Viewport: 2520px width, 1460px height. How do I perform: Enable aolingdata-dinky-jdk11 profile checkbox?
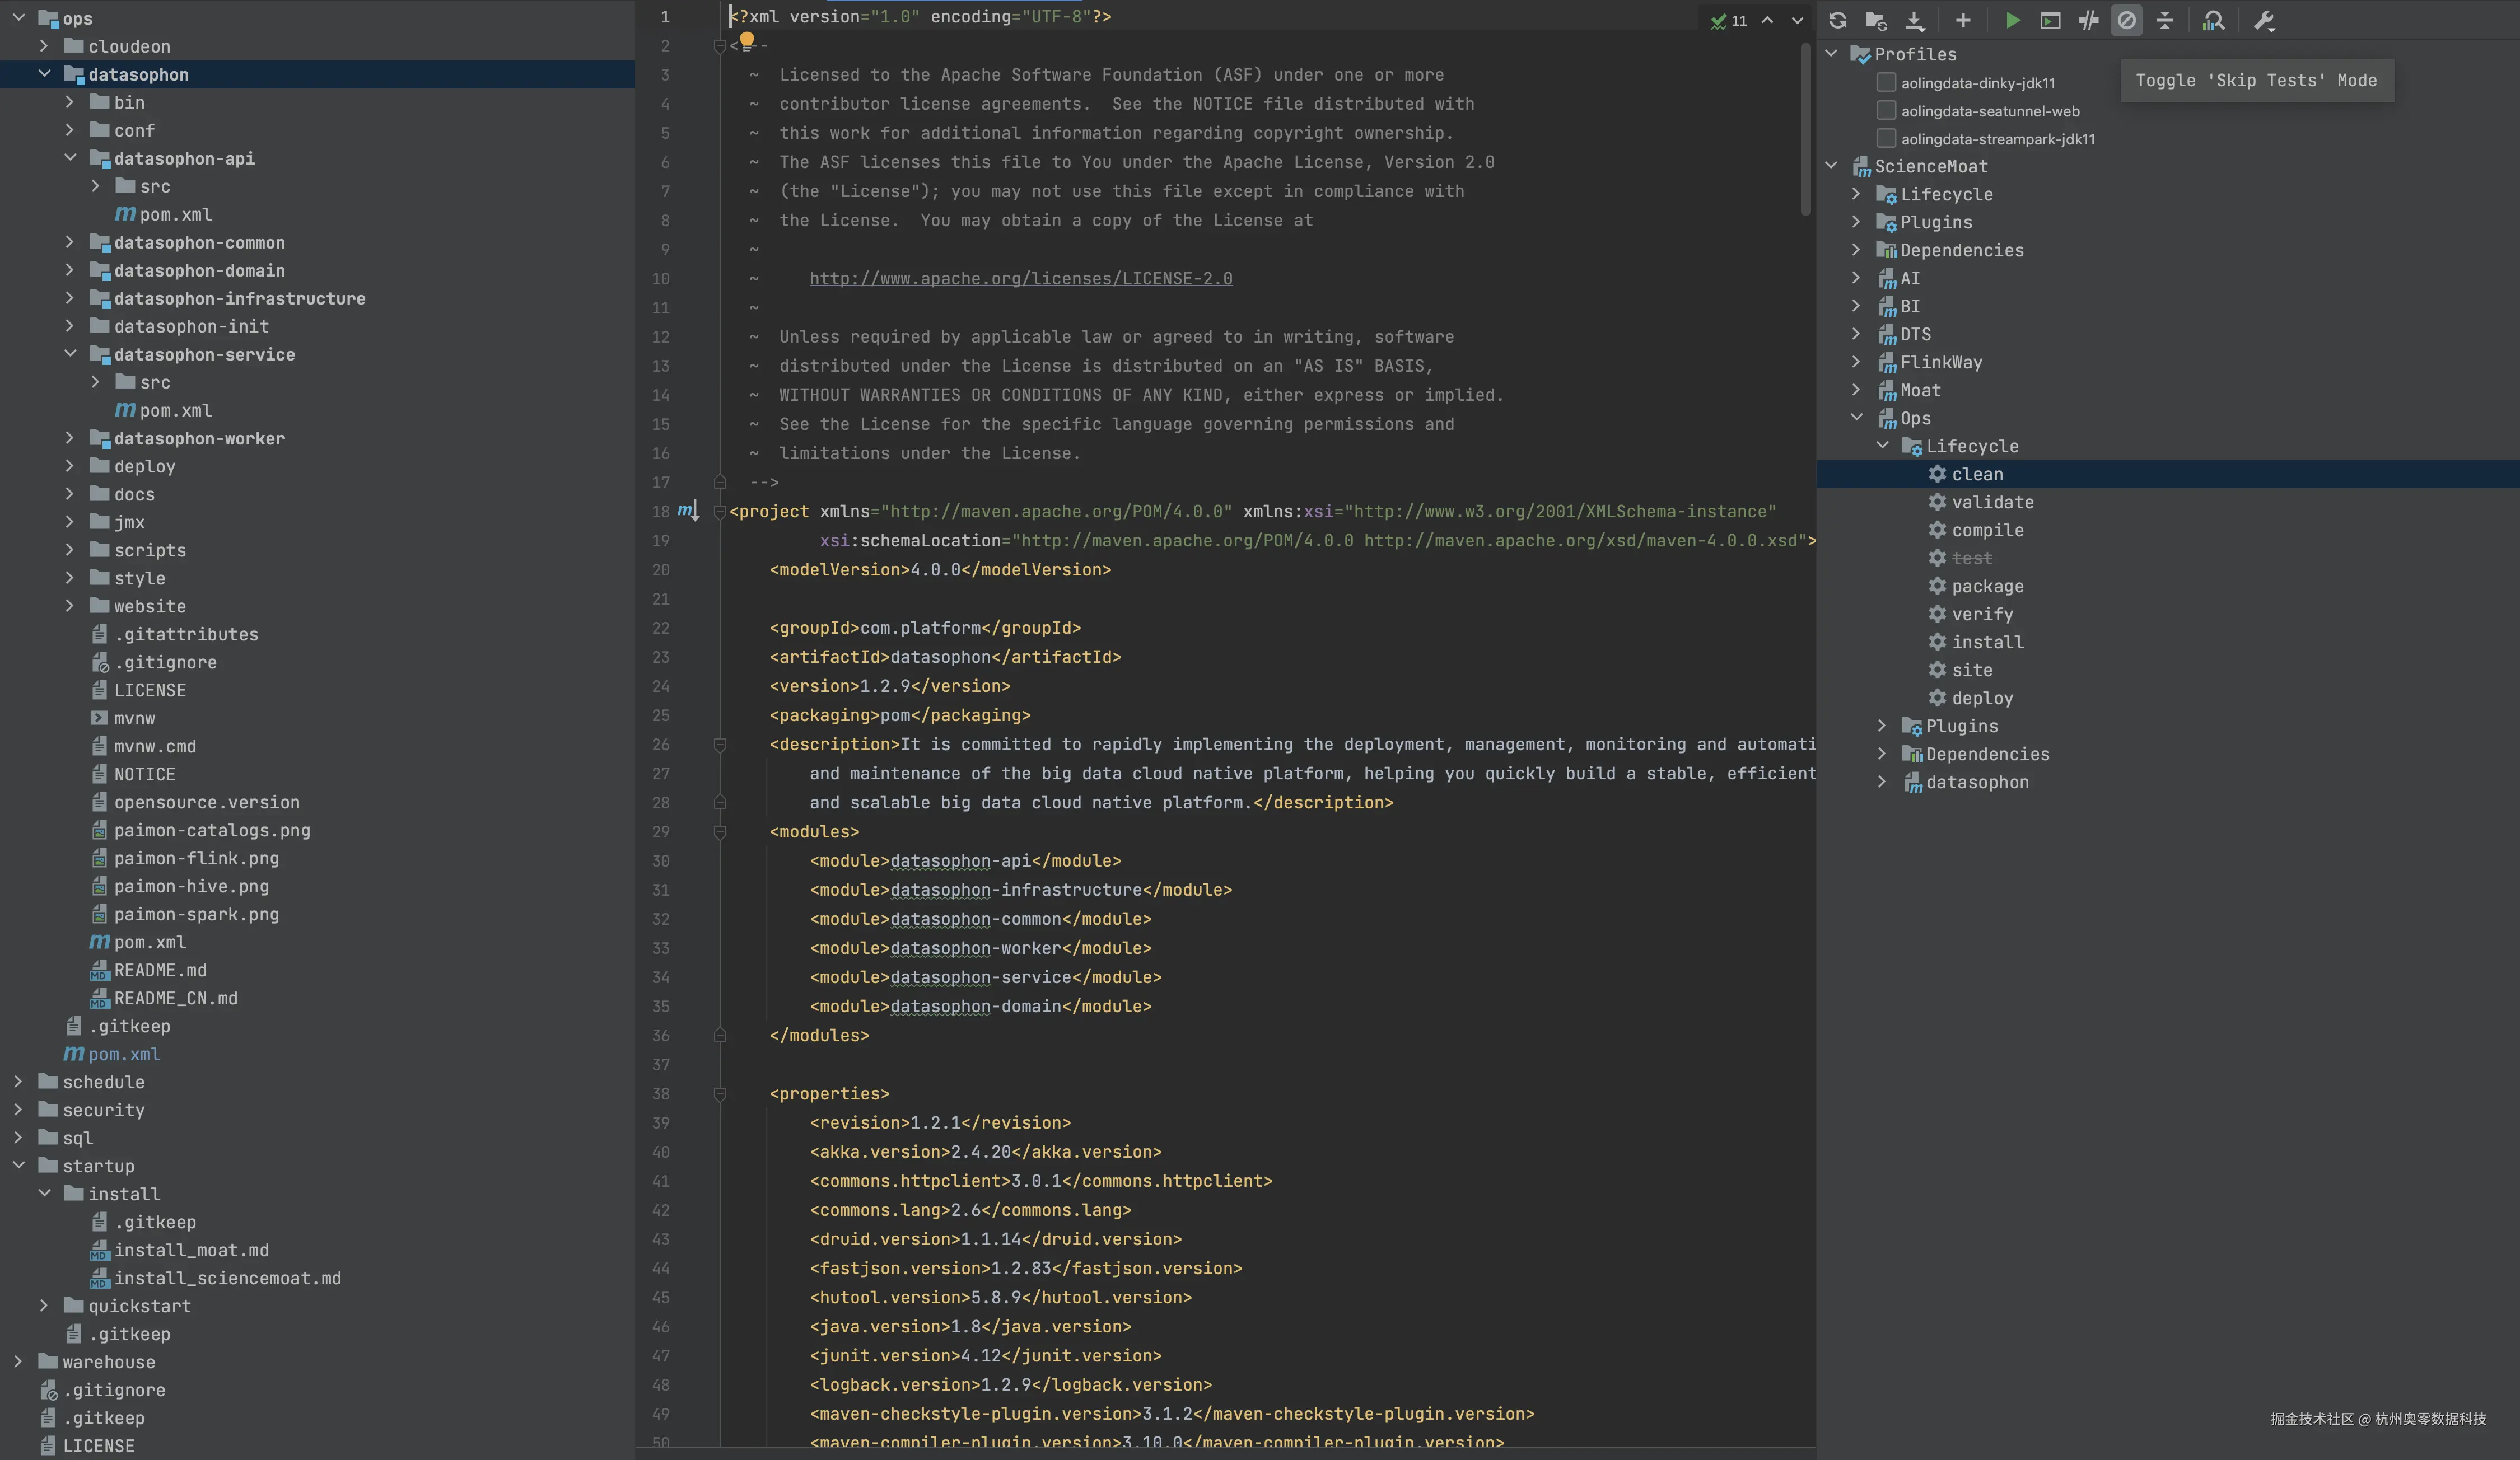pos(1886,82)
